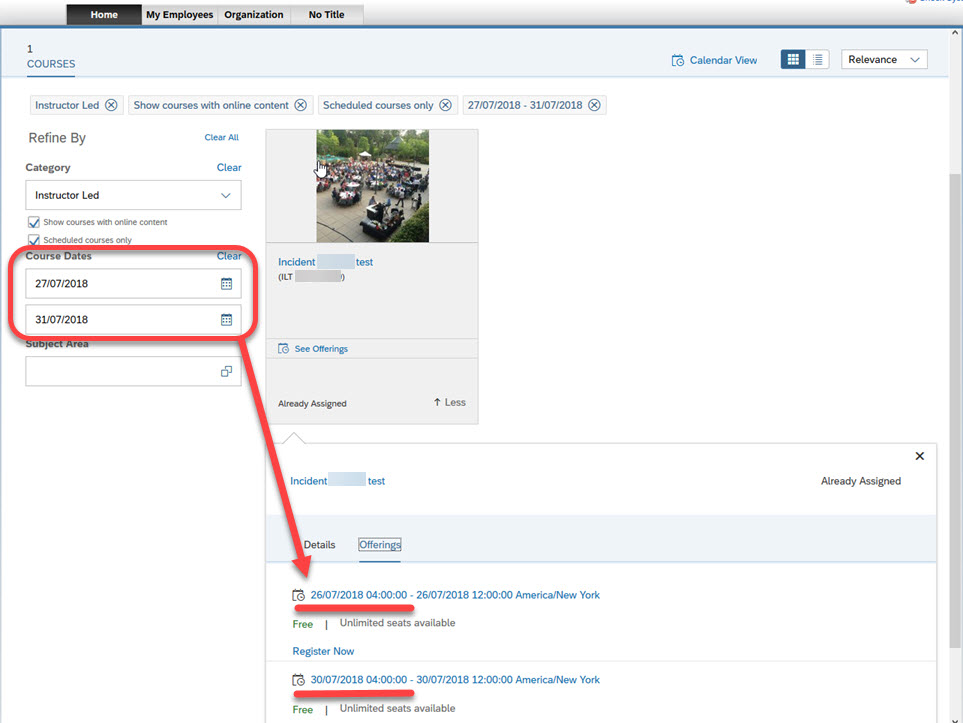Open the 30/07/2018 04:00:00 offering link

coord(455,680)
